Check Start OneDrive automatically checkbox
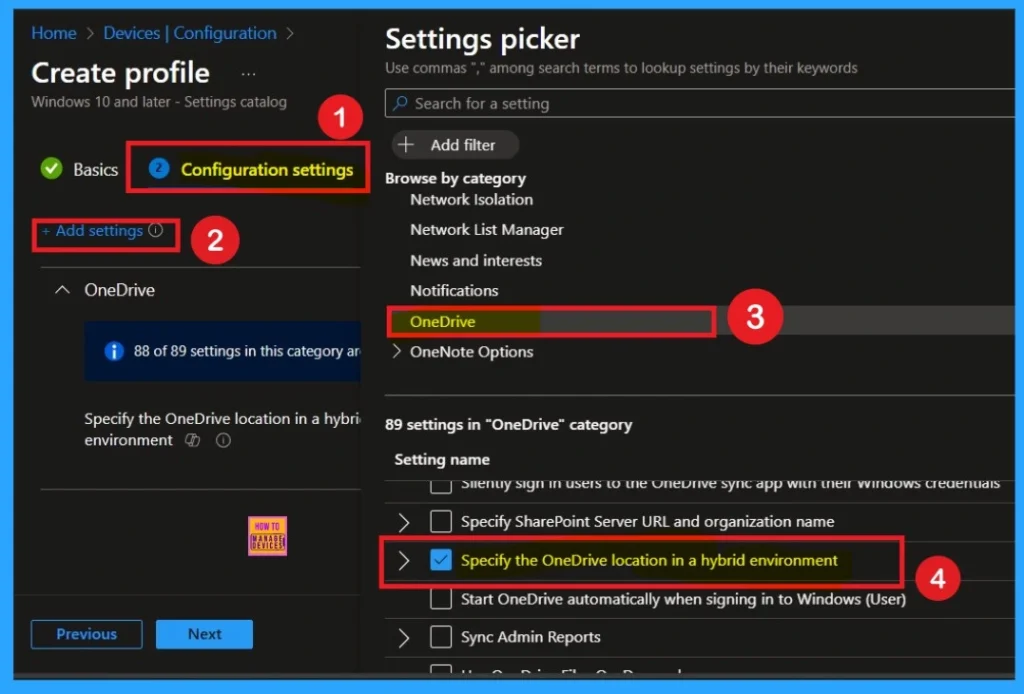This screenshot has height=694, width=1024. tap(441, 599)
